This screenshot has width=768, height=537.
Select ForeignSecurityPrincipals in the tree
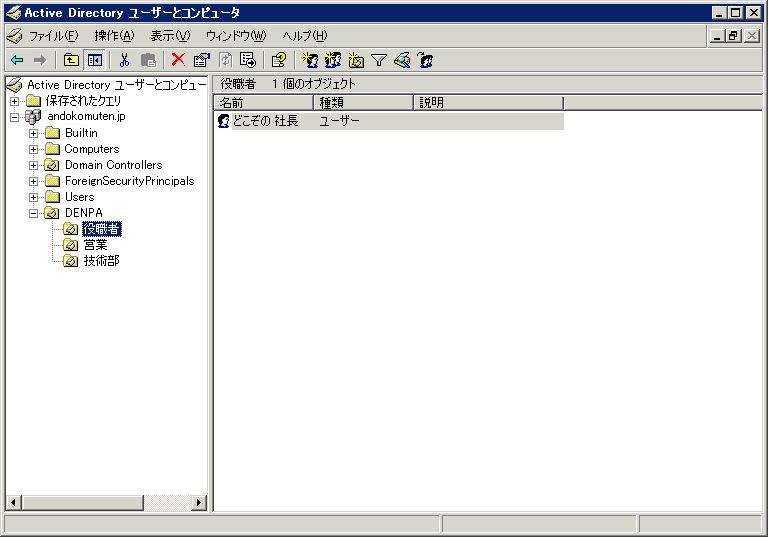(130, 181)
